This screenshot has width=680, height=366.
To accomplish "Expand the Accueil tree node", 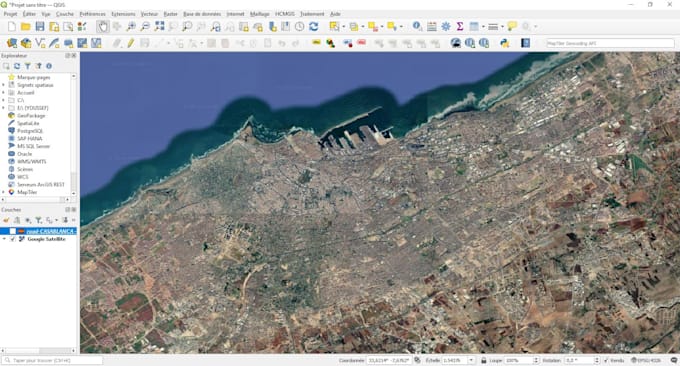I will pyautogui.click(x=3, y=92).
